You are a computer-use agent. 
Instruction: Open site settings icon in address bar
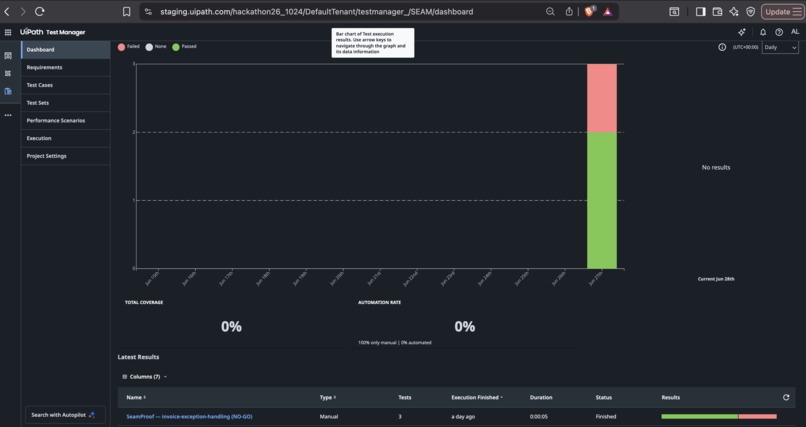[x=149, y=11]
